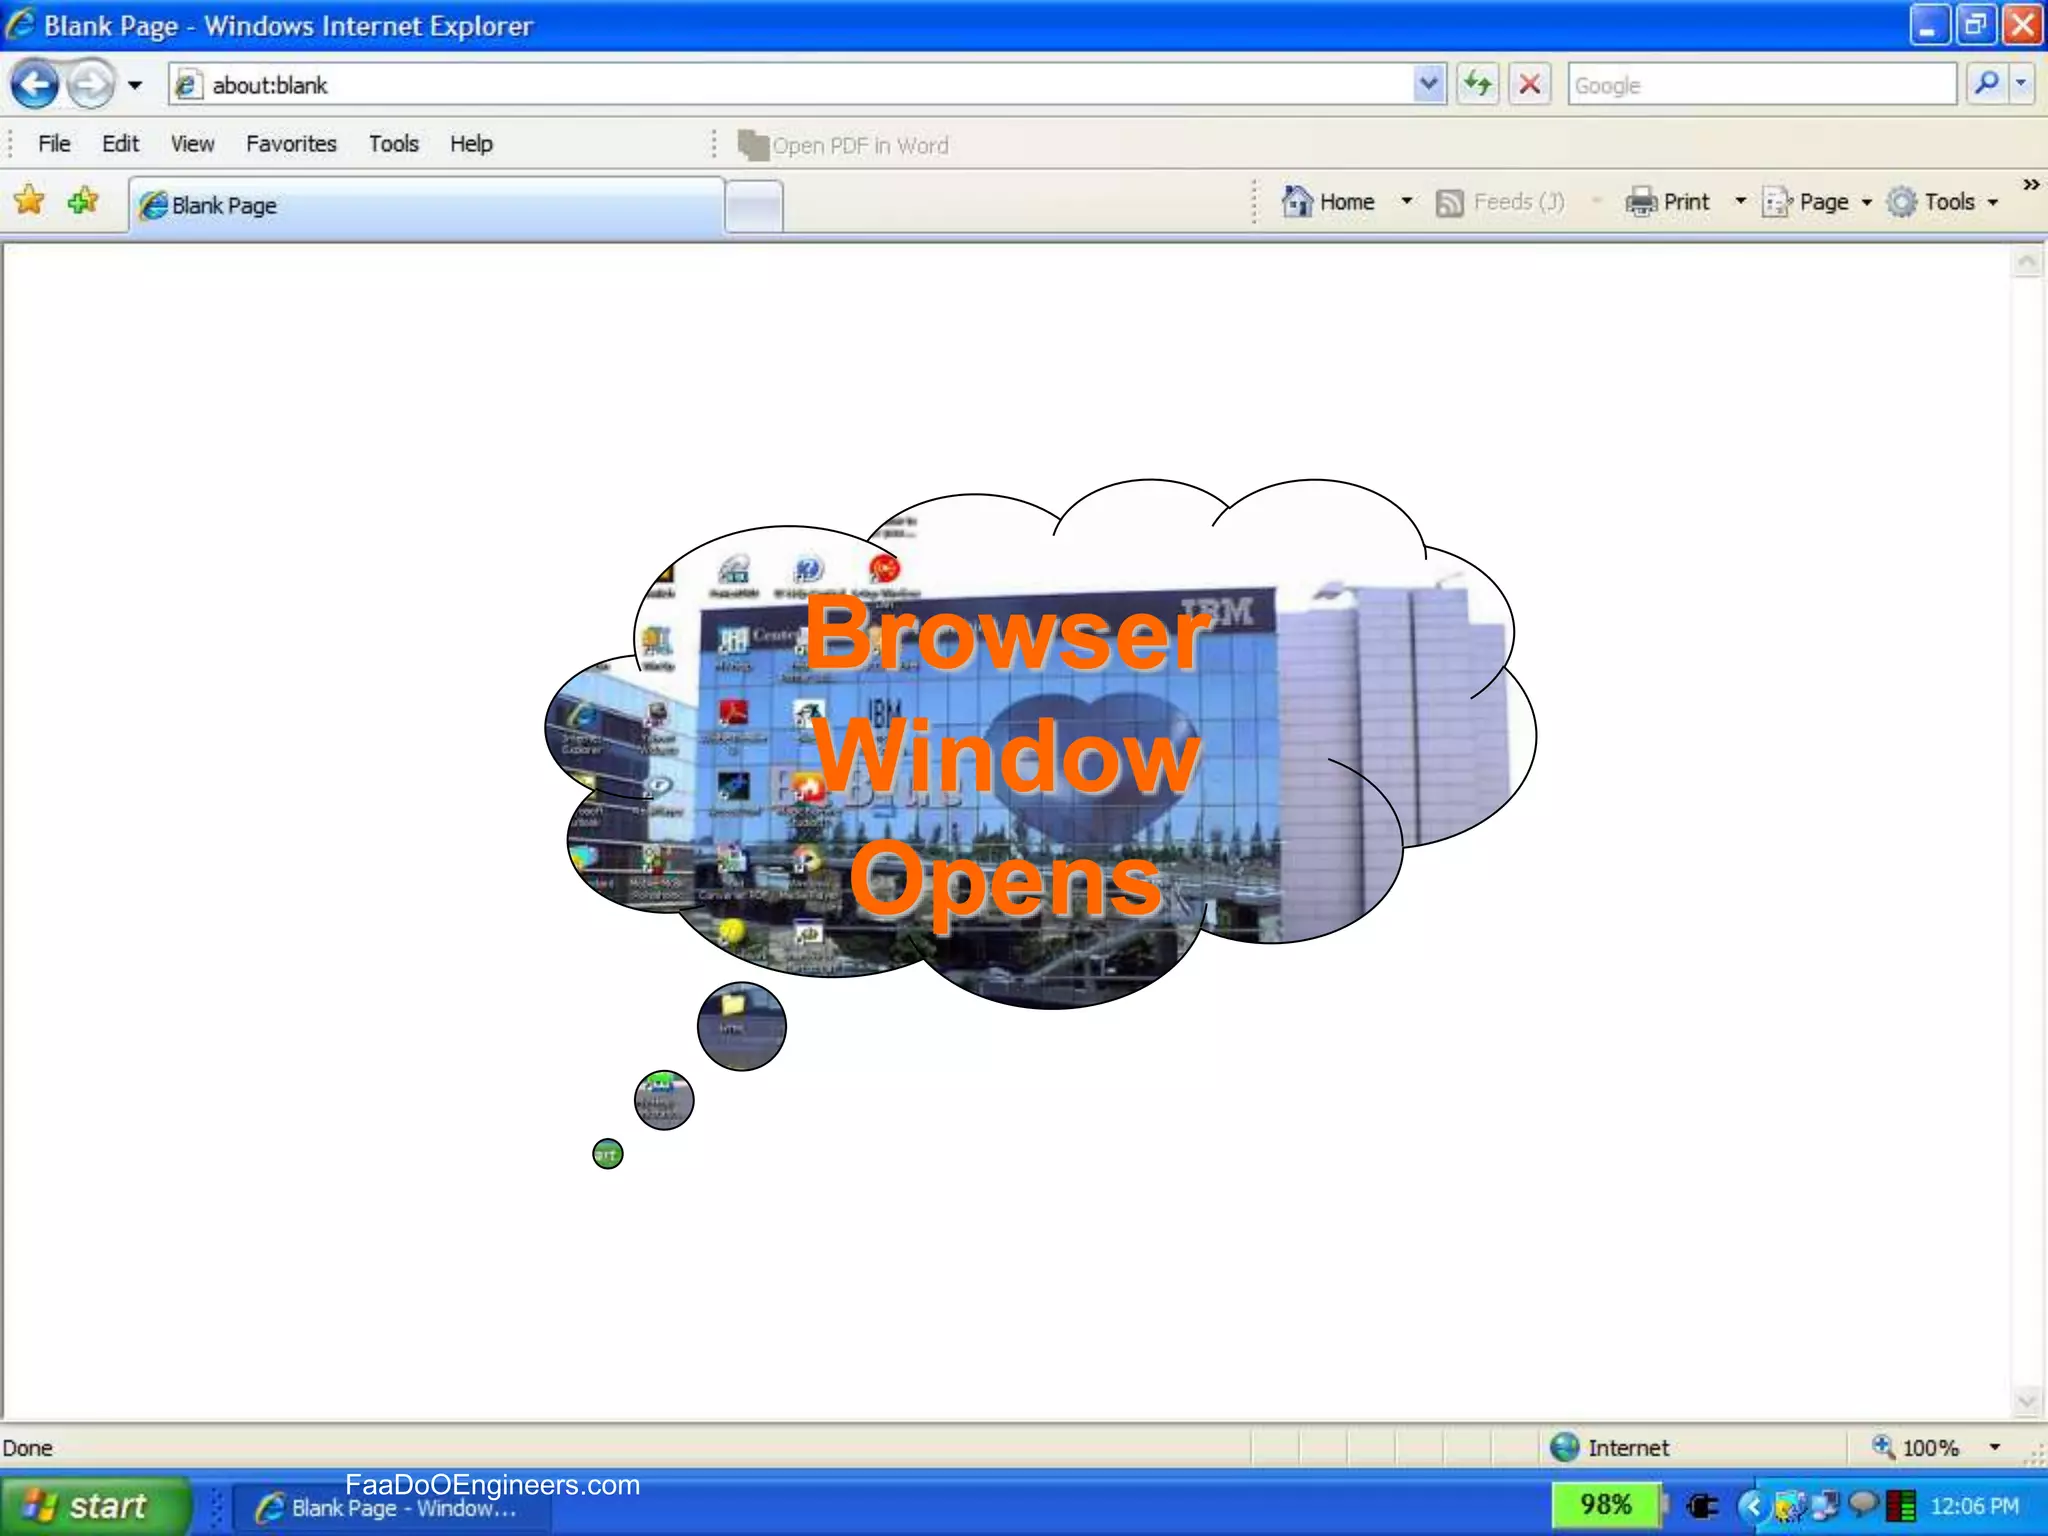2048x1536 pixels.
Task: Open the Tools menu in menu bar
Action: tap(393, 144)
